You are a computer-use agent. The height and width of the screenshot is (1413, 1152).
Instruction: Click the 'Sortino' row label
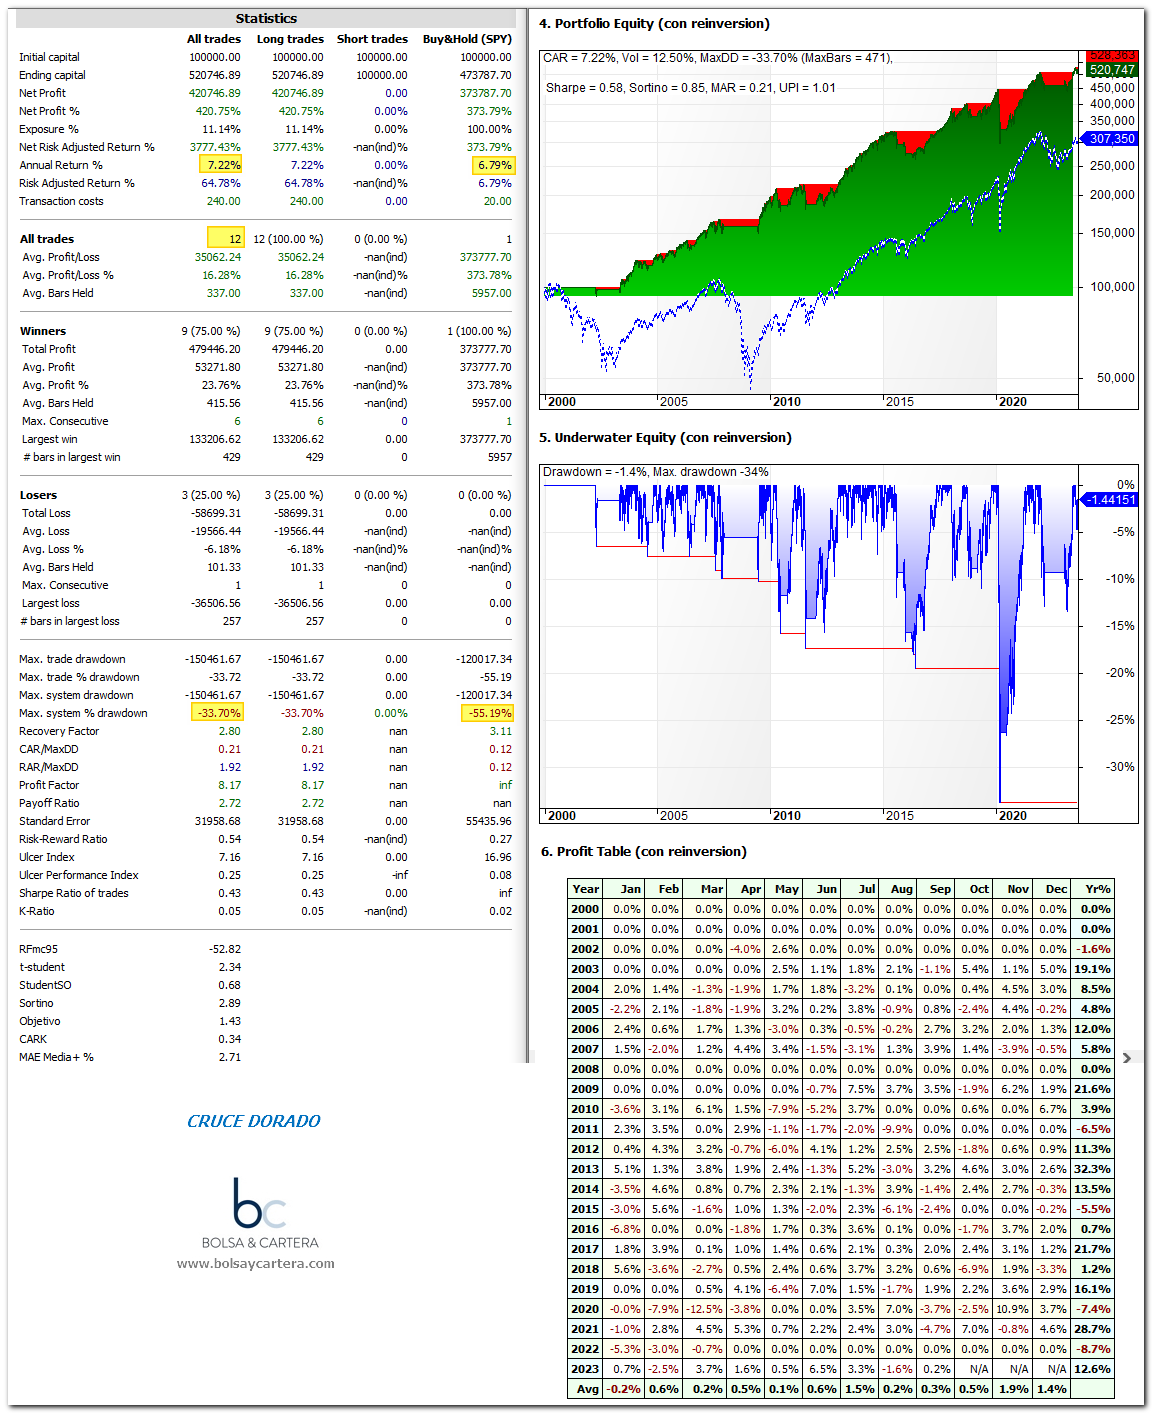(x=36, y=1003)
